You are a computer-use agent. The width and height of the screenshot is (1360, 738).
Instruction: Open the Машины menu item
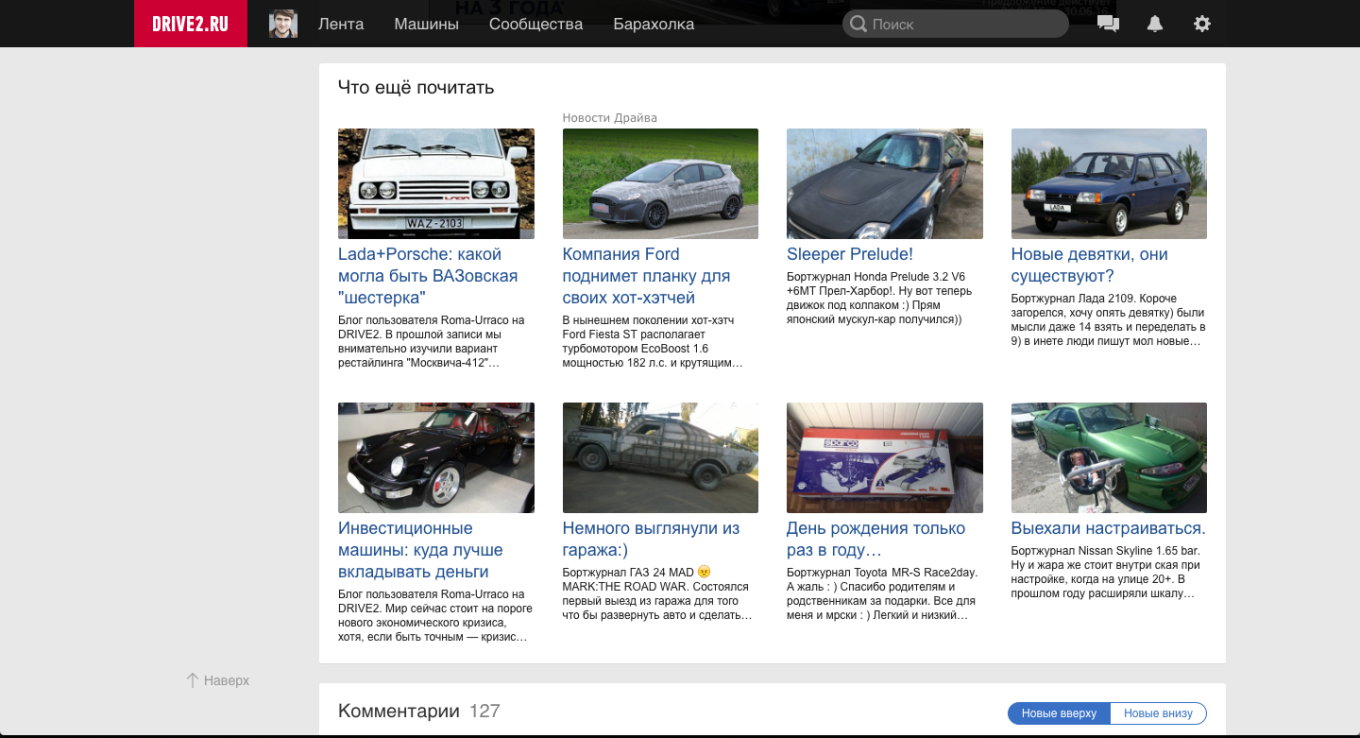[426, 24]
